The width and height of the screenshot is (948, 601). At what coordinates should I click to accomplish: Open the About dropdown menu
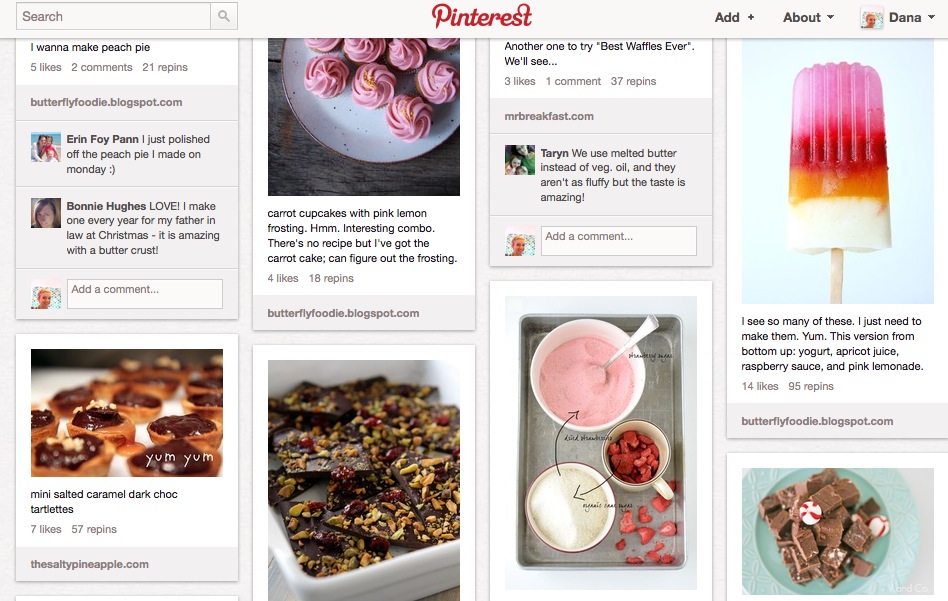[x=808, y=18]
